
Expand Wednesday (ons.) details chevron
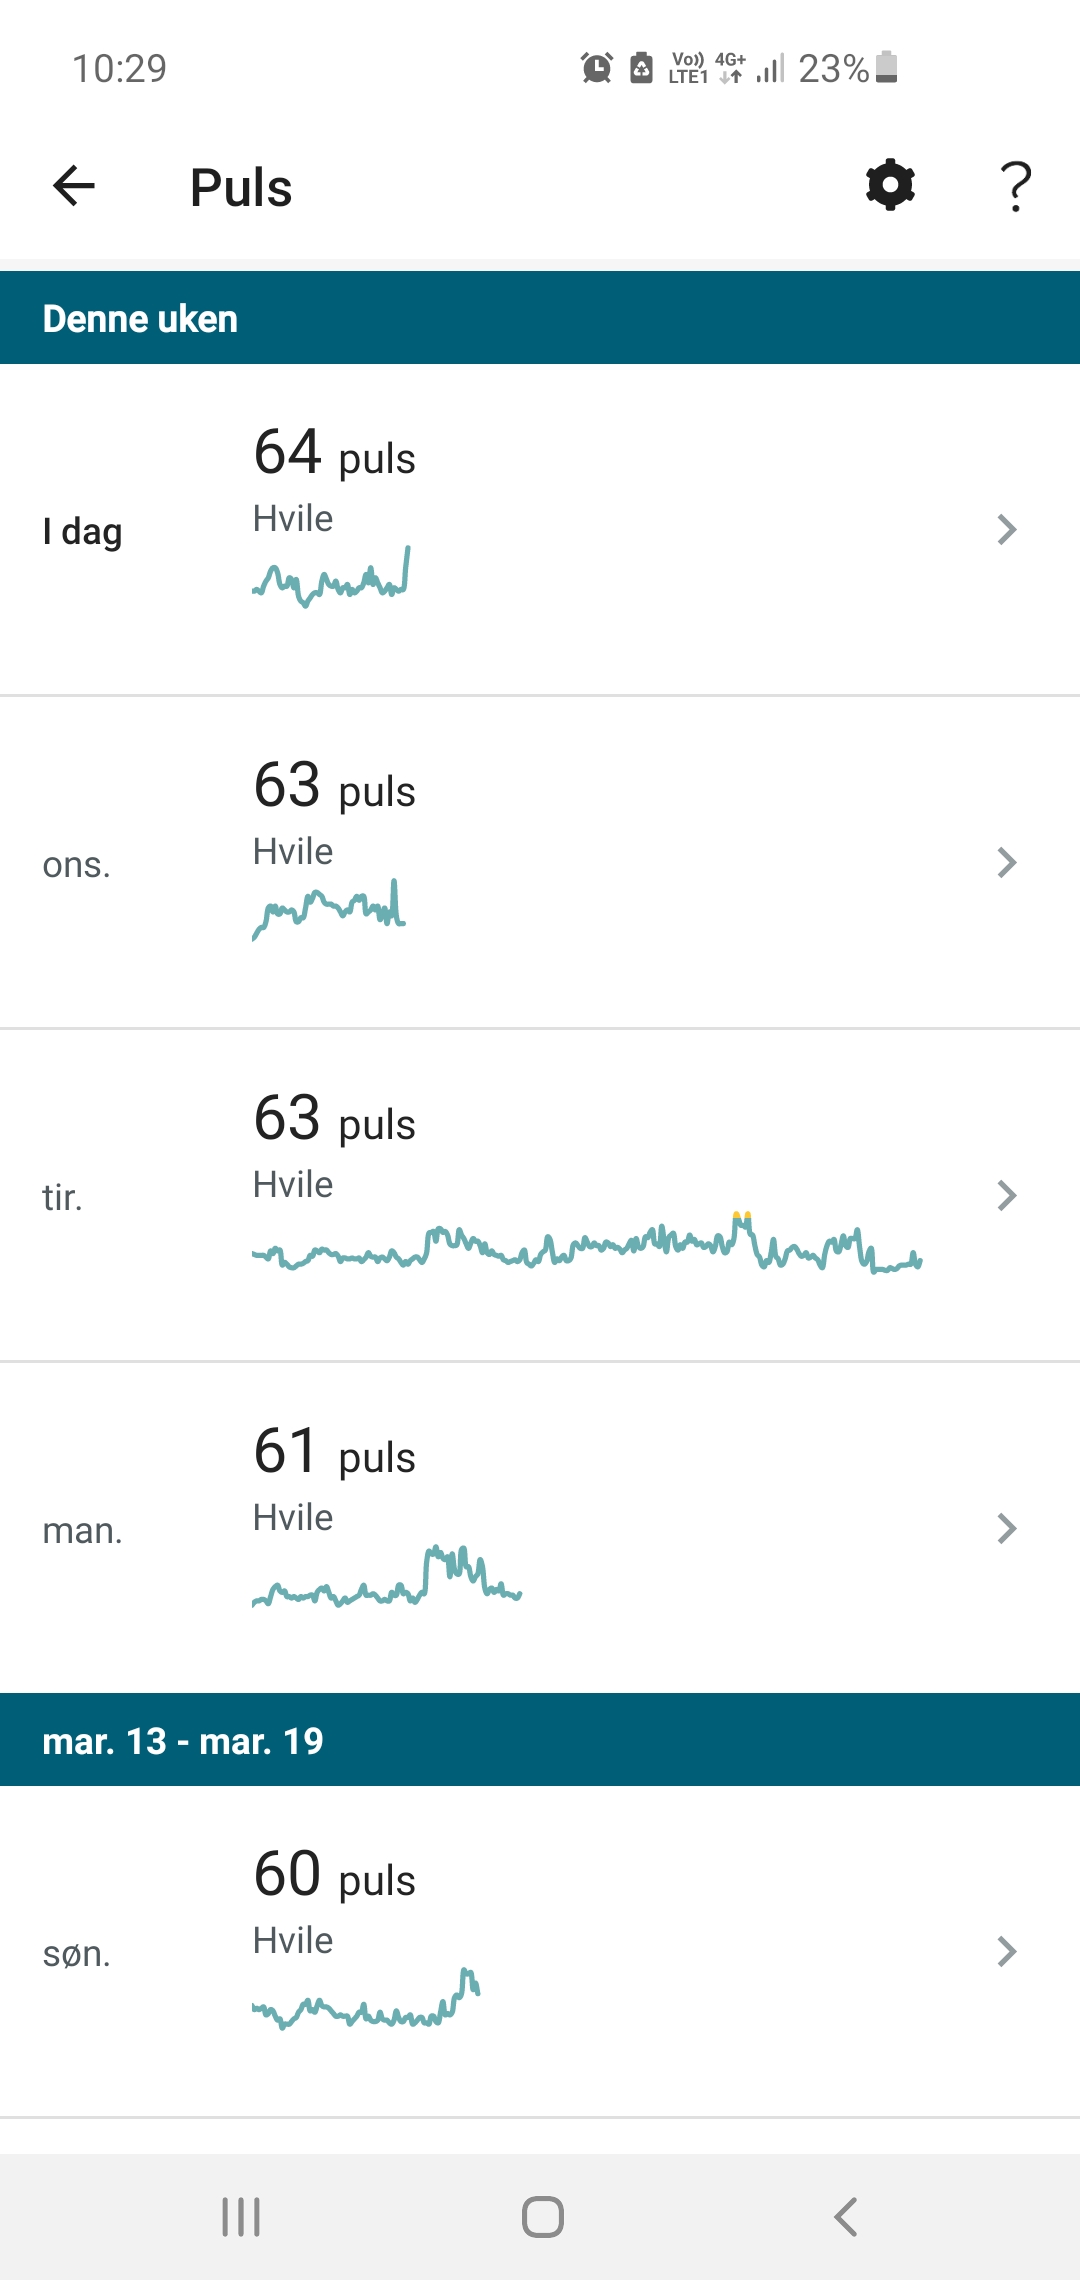click(1006, 862)
